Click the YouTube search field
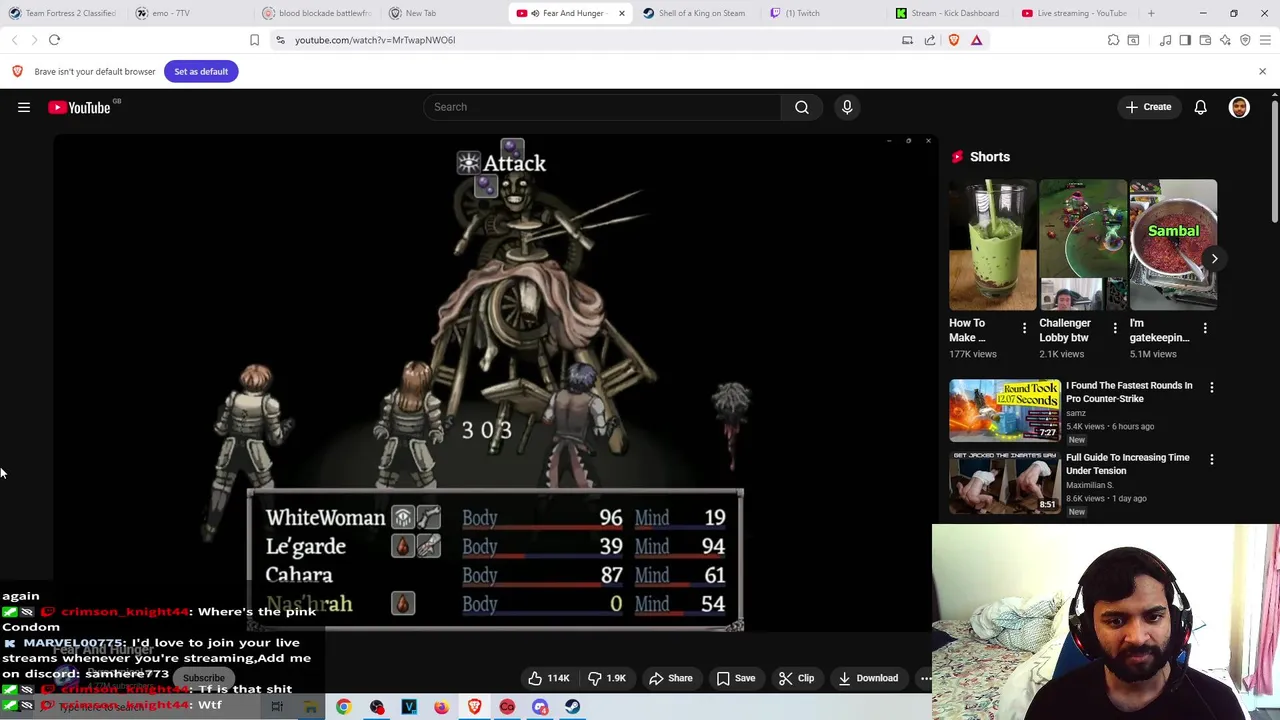 click(602, 107)
